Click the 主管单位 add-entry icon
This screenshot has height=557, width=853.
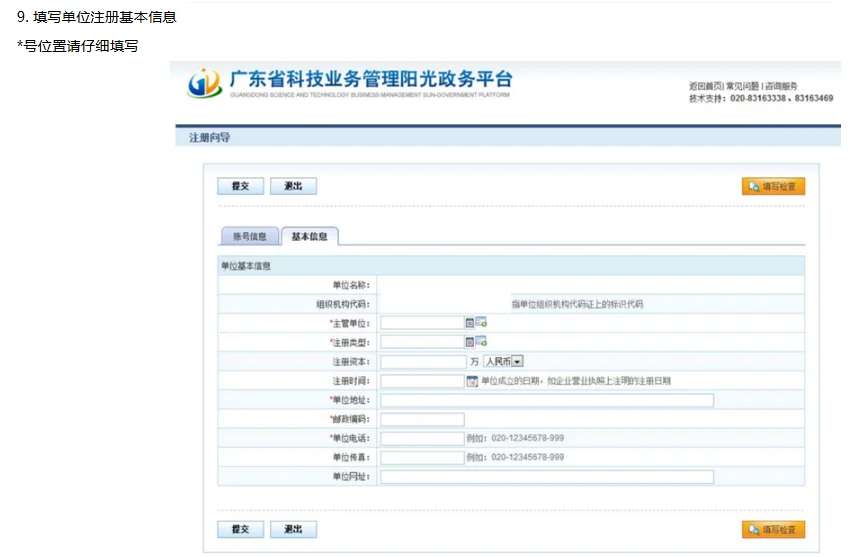pyautogui.click(x=481, y=323)
